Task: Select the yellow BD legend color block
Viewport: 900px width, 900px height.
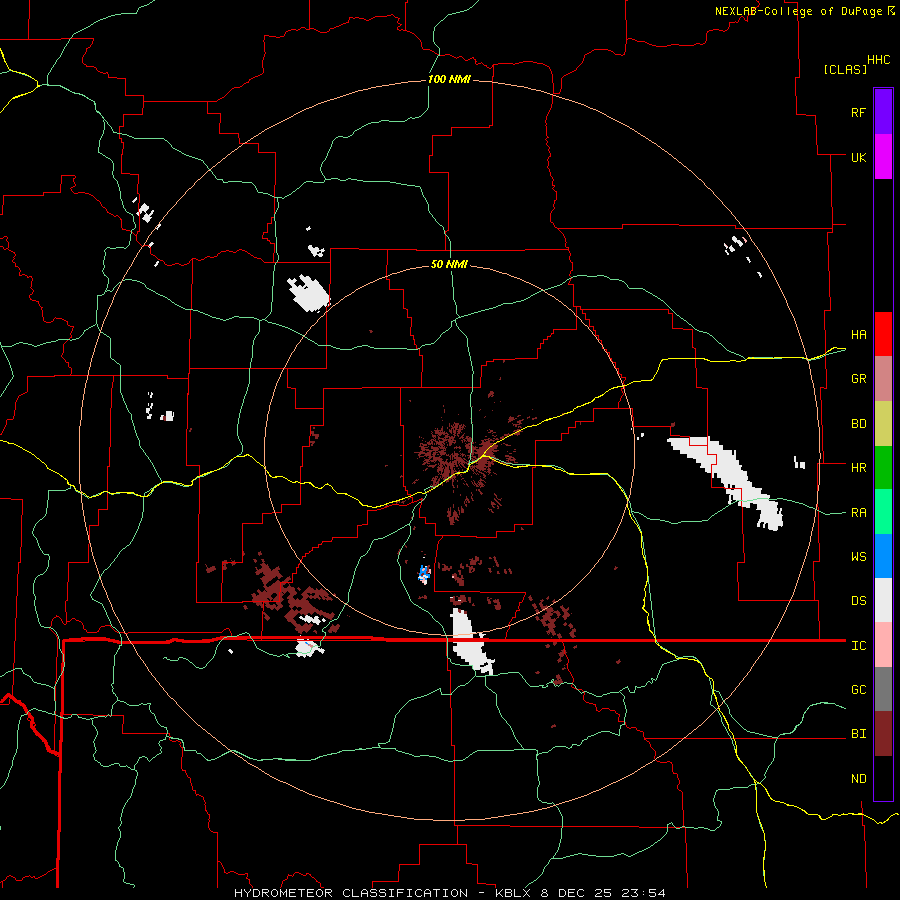Action: click(883, 423)
